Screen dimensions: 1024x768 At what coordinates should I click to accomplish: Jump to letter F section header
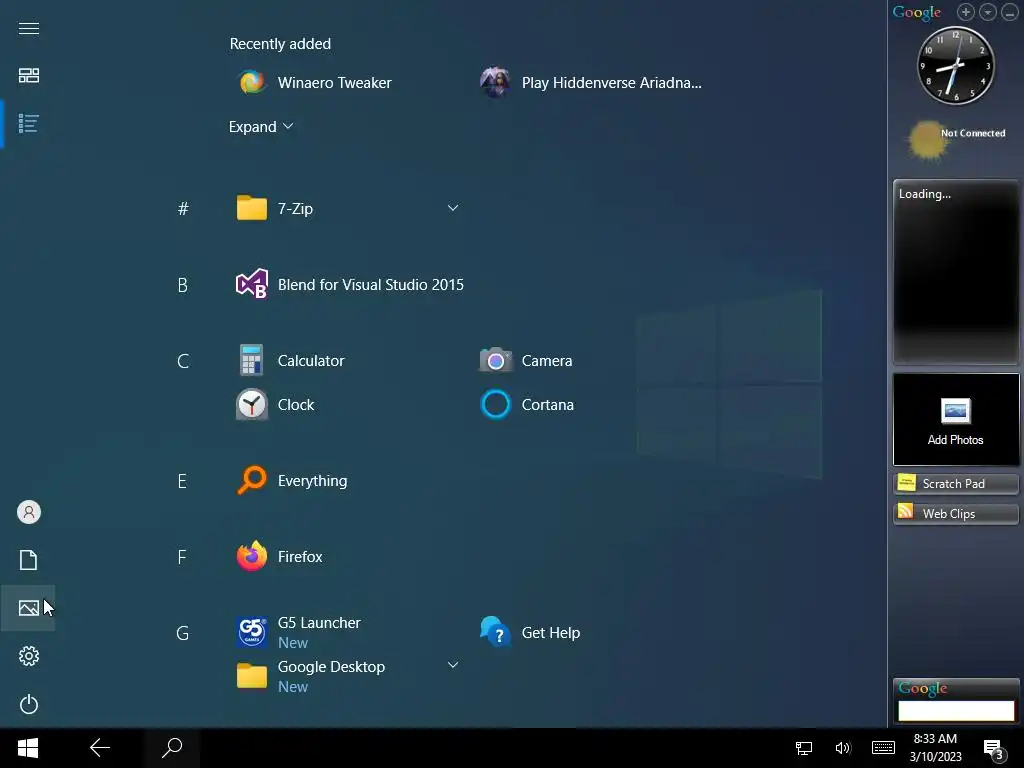182,557
